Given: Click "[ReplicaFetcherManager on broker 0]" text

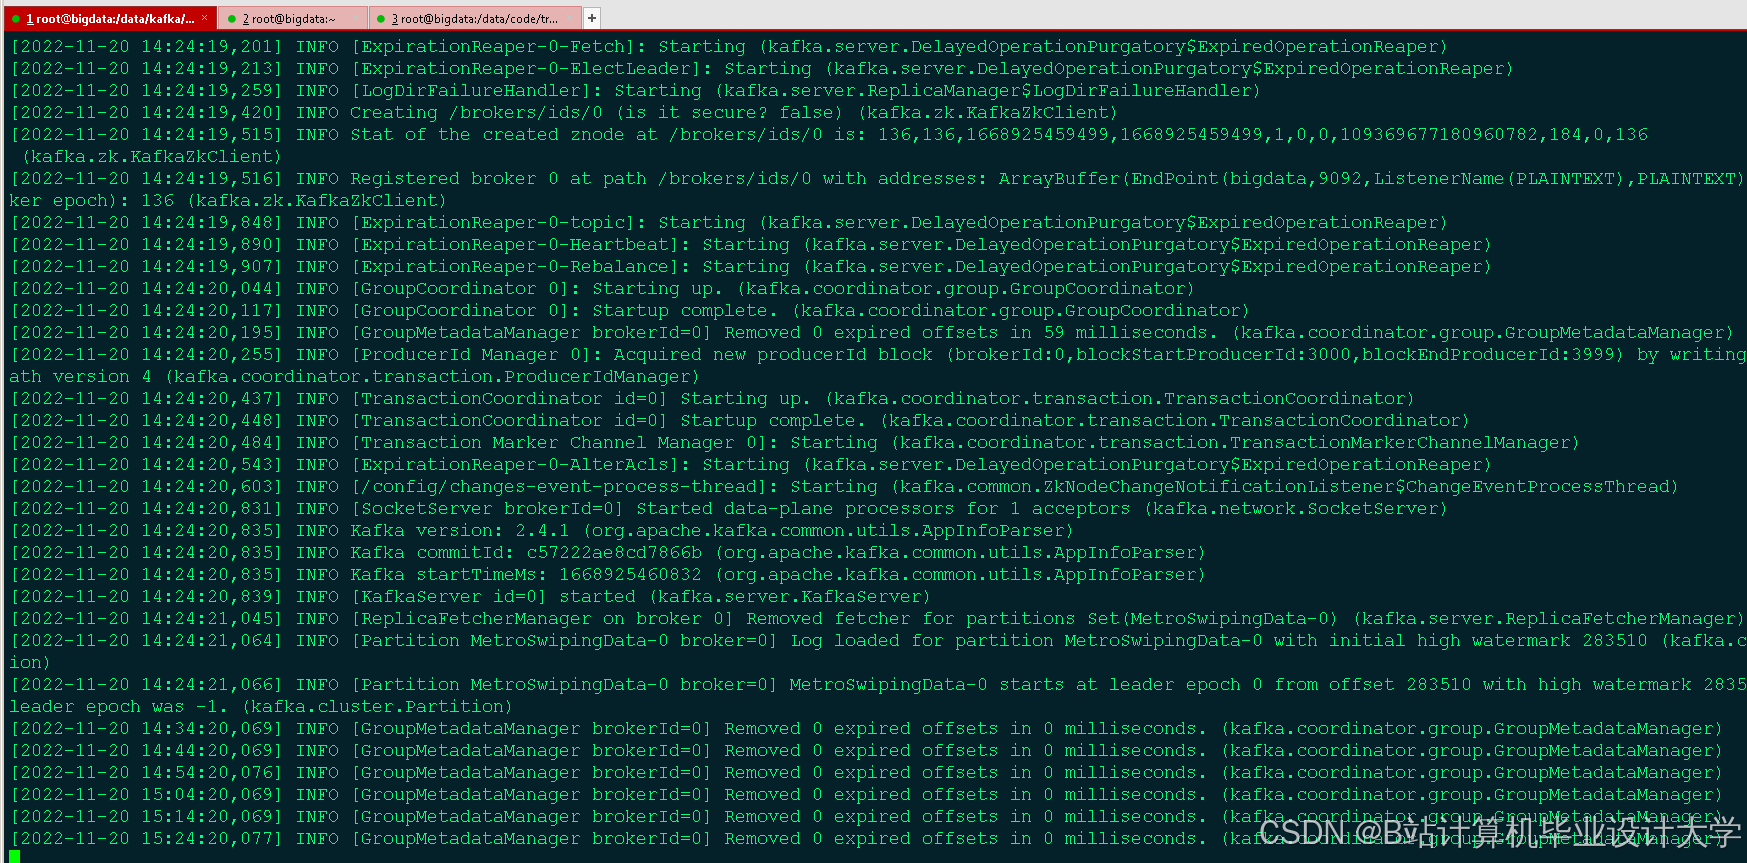Looking at the screenshot, I should tap(542, 619).
